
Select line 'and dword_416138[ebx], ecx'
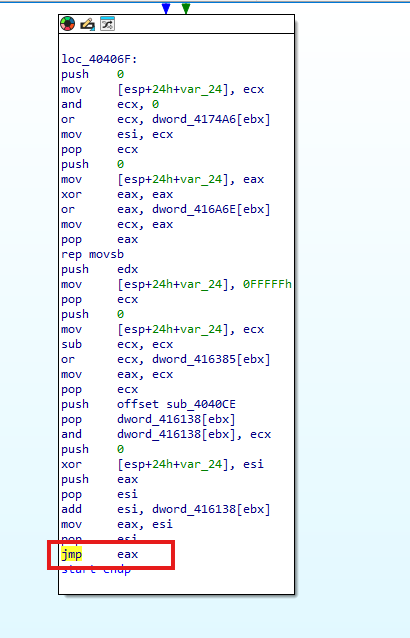point(166,435)
